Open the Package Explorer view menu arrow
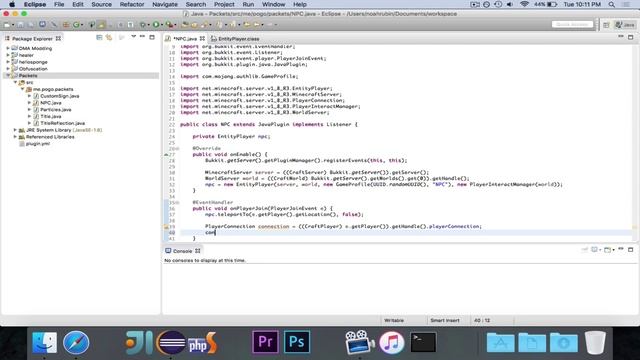Image resolution: width=640 pixels, height=360 pixels. click(x=133, y=37)
